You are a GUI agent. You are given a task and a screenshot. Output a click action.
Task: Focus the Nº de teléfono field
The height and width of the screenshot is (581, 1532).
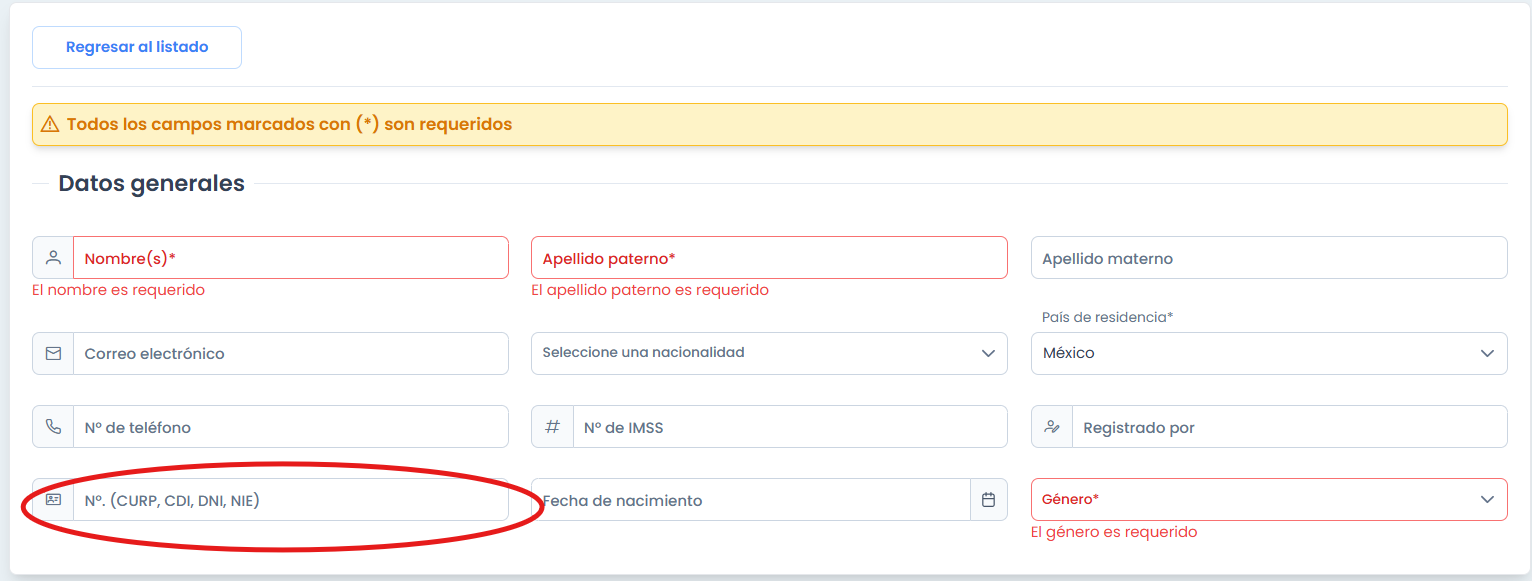tap(290, 427)
